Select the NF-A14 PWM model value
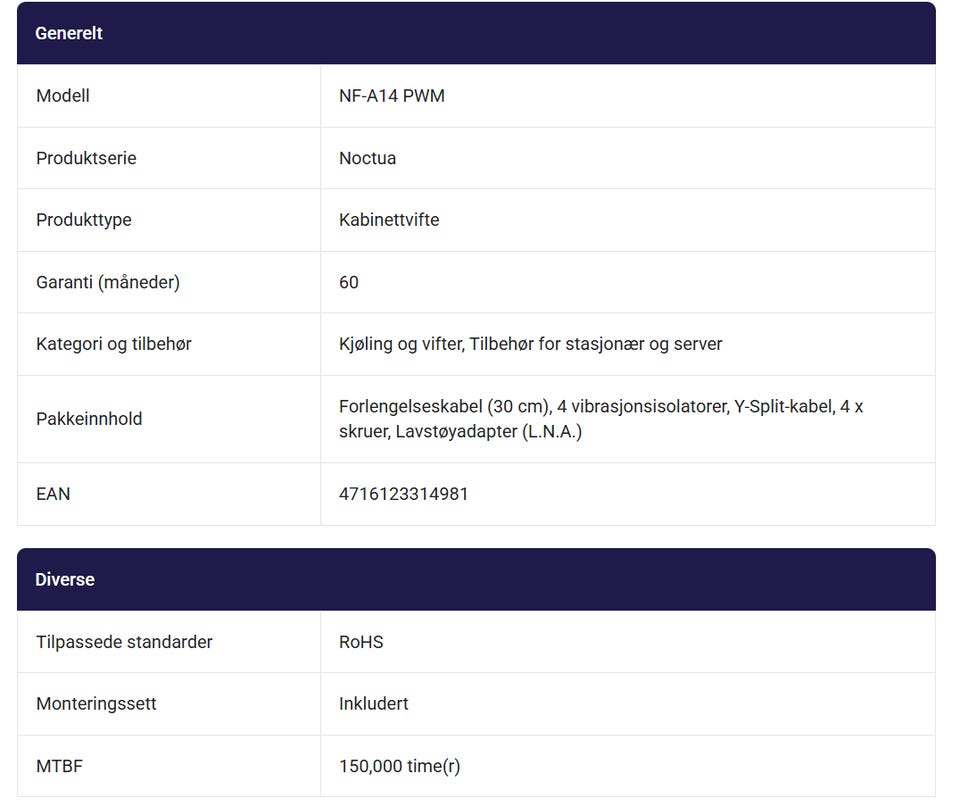Screen dimensions: 960x807 tap(392, 96)
